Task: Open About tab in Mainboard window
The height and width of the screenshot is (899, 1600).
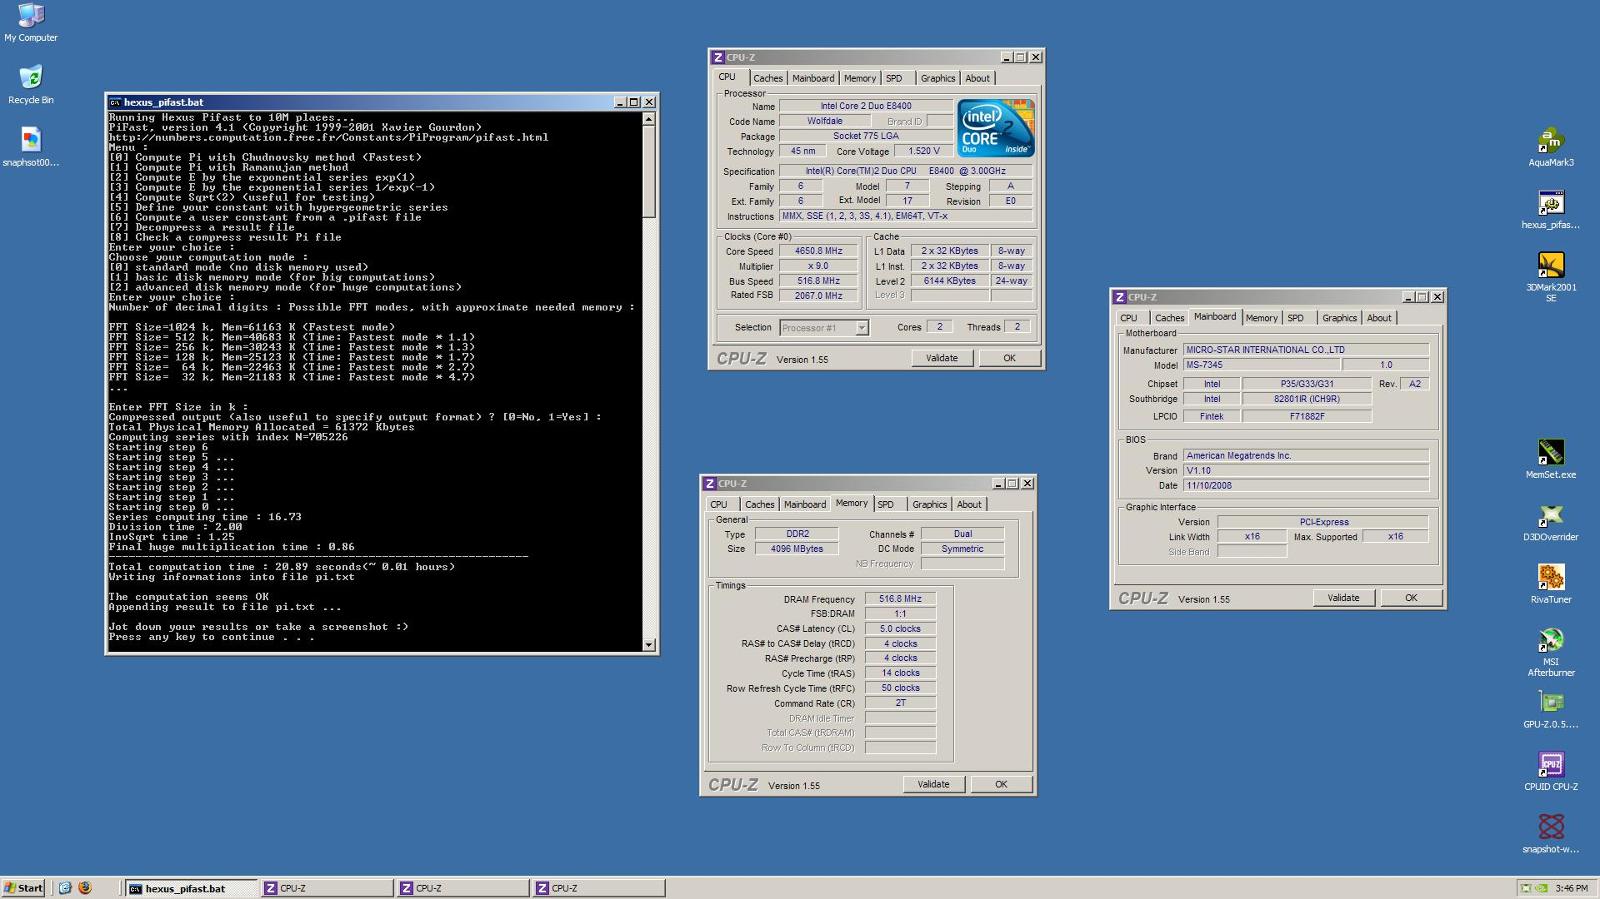Action: 1379,318
